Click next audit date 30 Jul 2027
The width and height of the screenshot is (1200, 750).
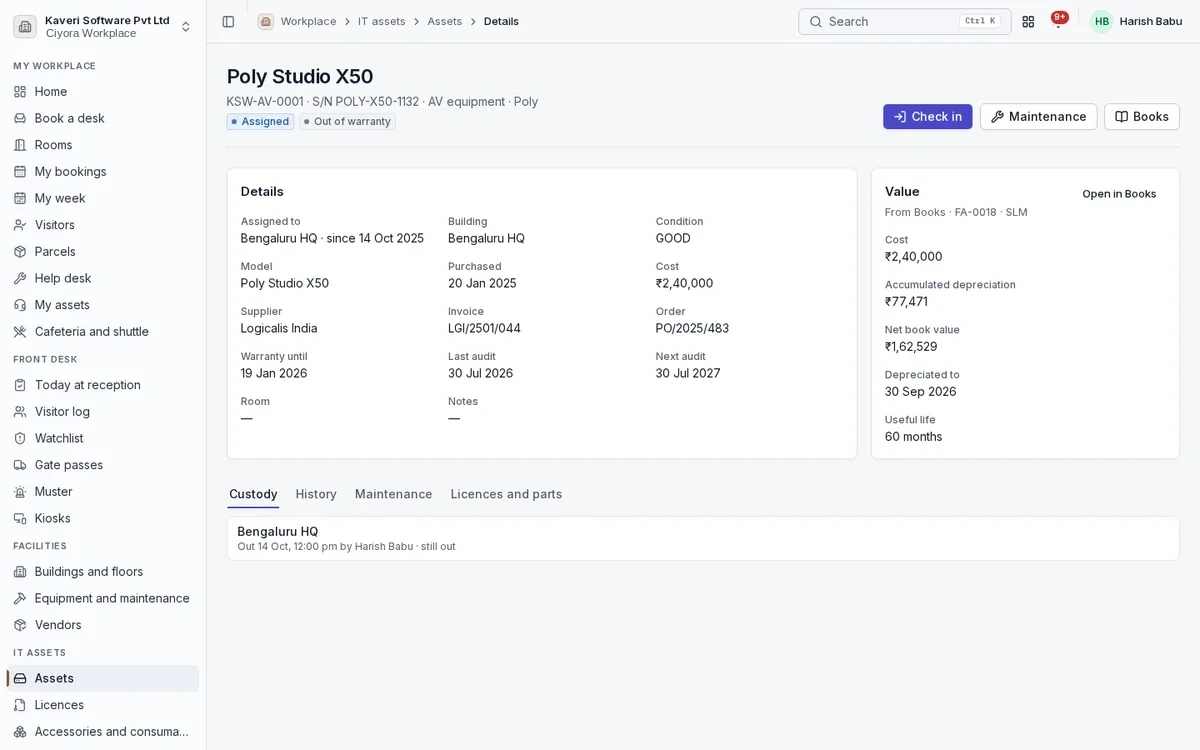[x=688, y=373]
